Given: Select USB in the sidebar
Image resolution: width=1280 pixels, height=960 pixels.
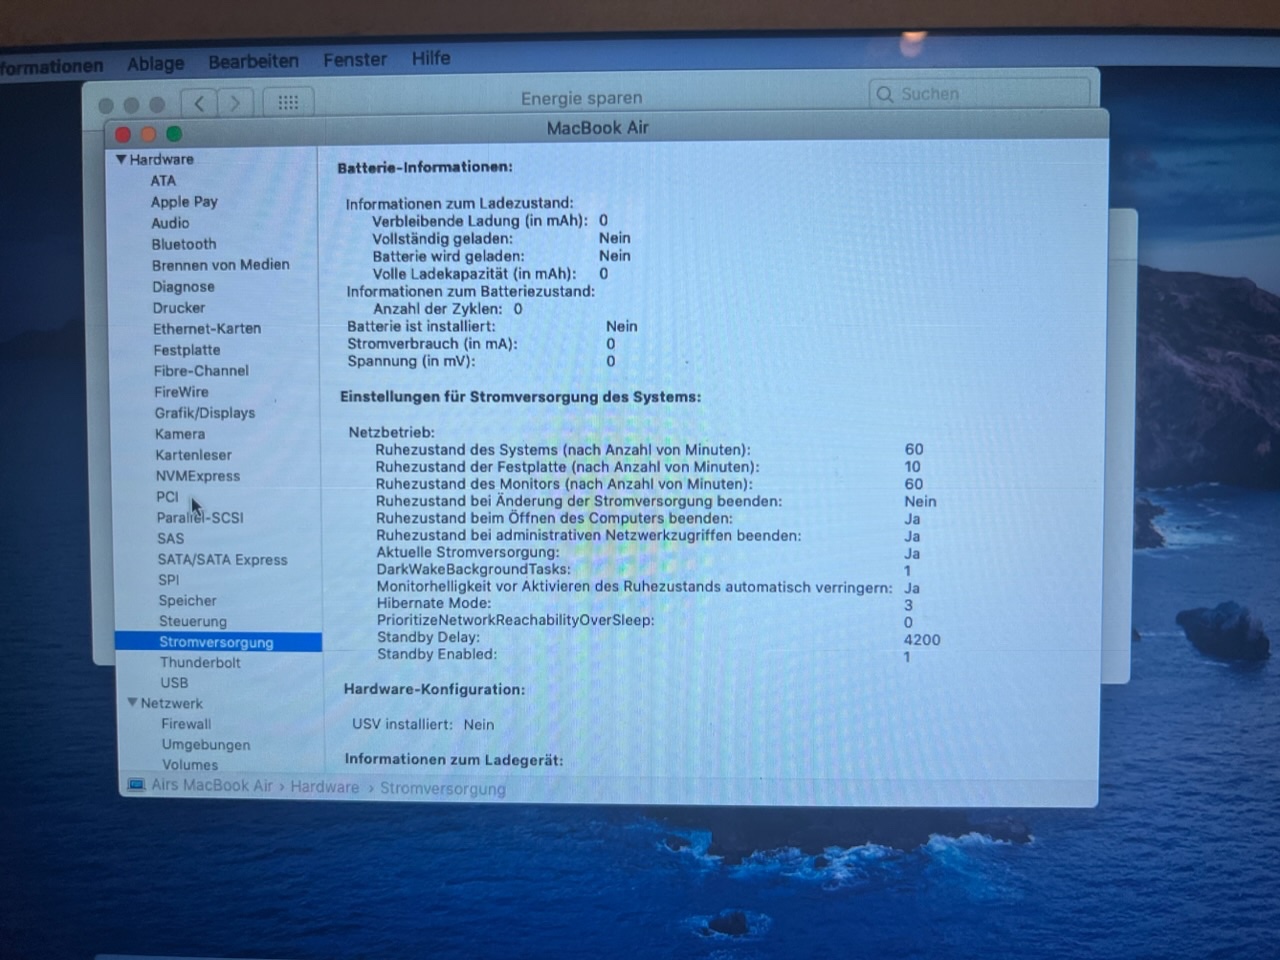Looking at the screenshot, I should coord(174,683).
